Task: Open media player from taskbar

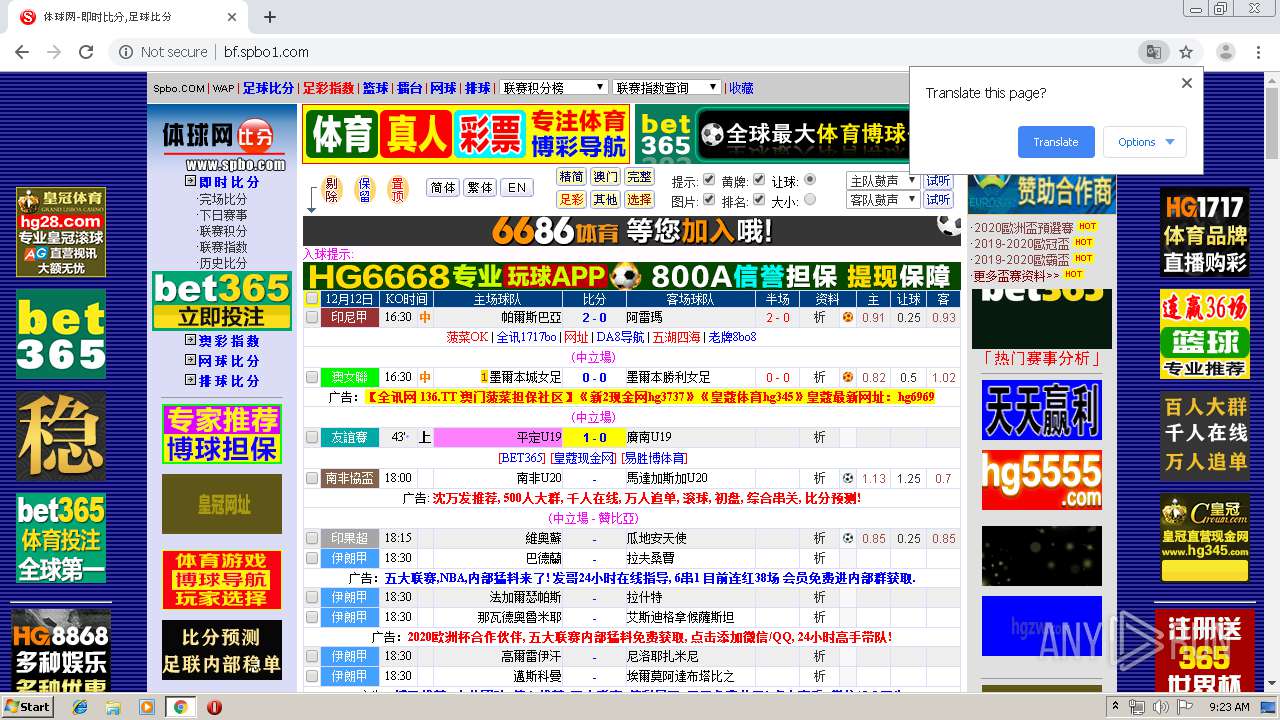Action: (x=147, y=707)
